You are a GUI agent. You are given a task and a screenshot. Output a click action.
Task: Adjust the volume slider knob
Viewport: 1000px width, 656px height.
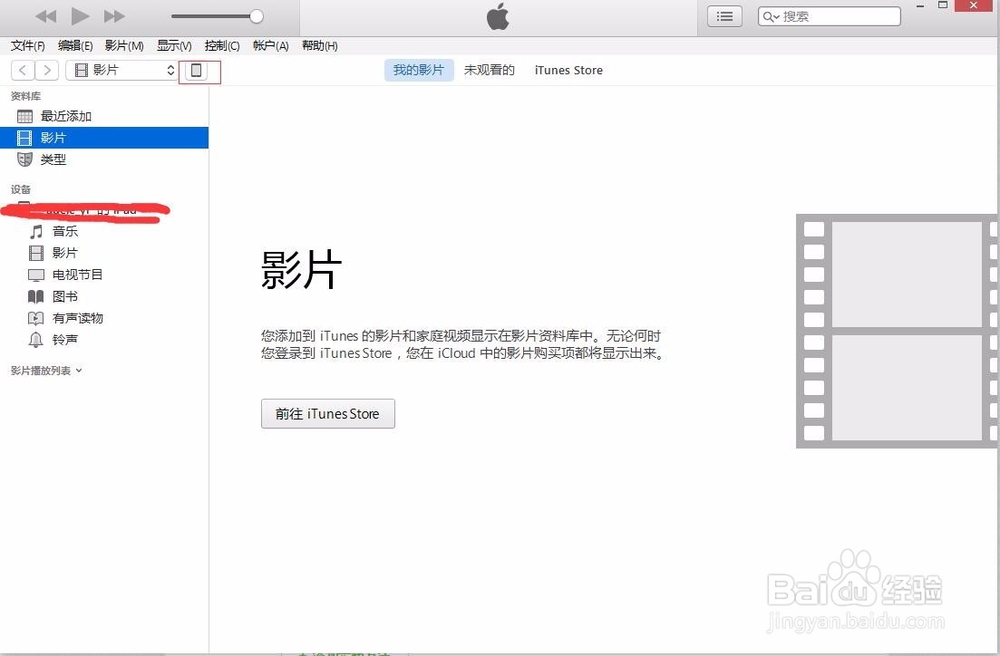point(256,17)
